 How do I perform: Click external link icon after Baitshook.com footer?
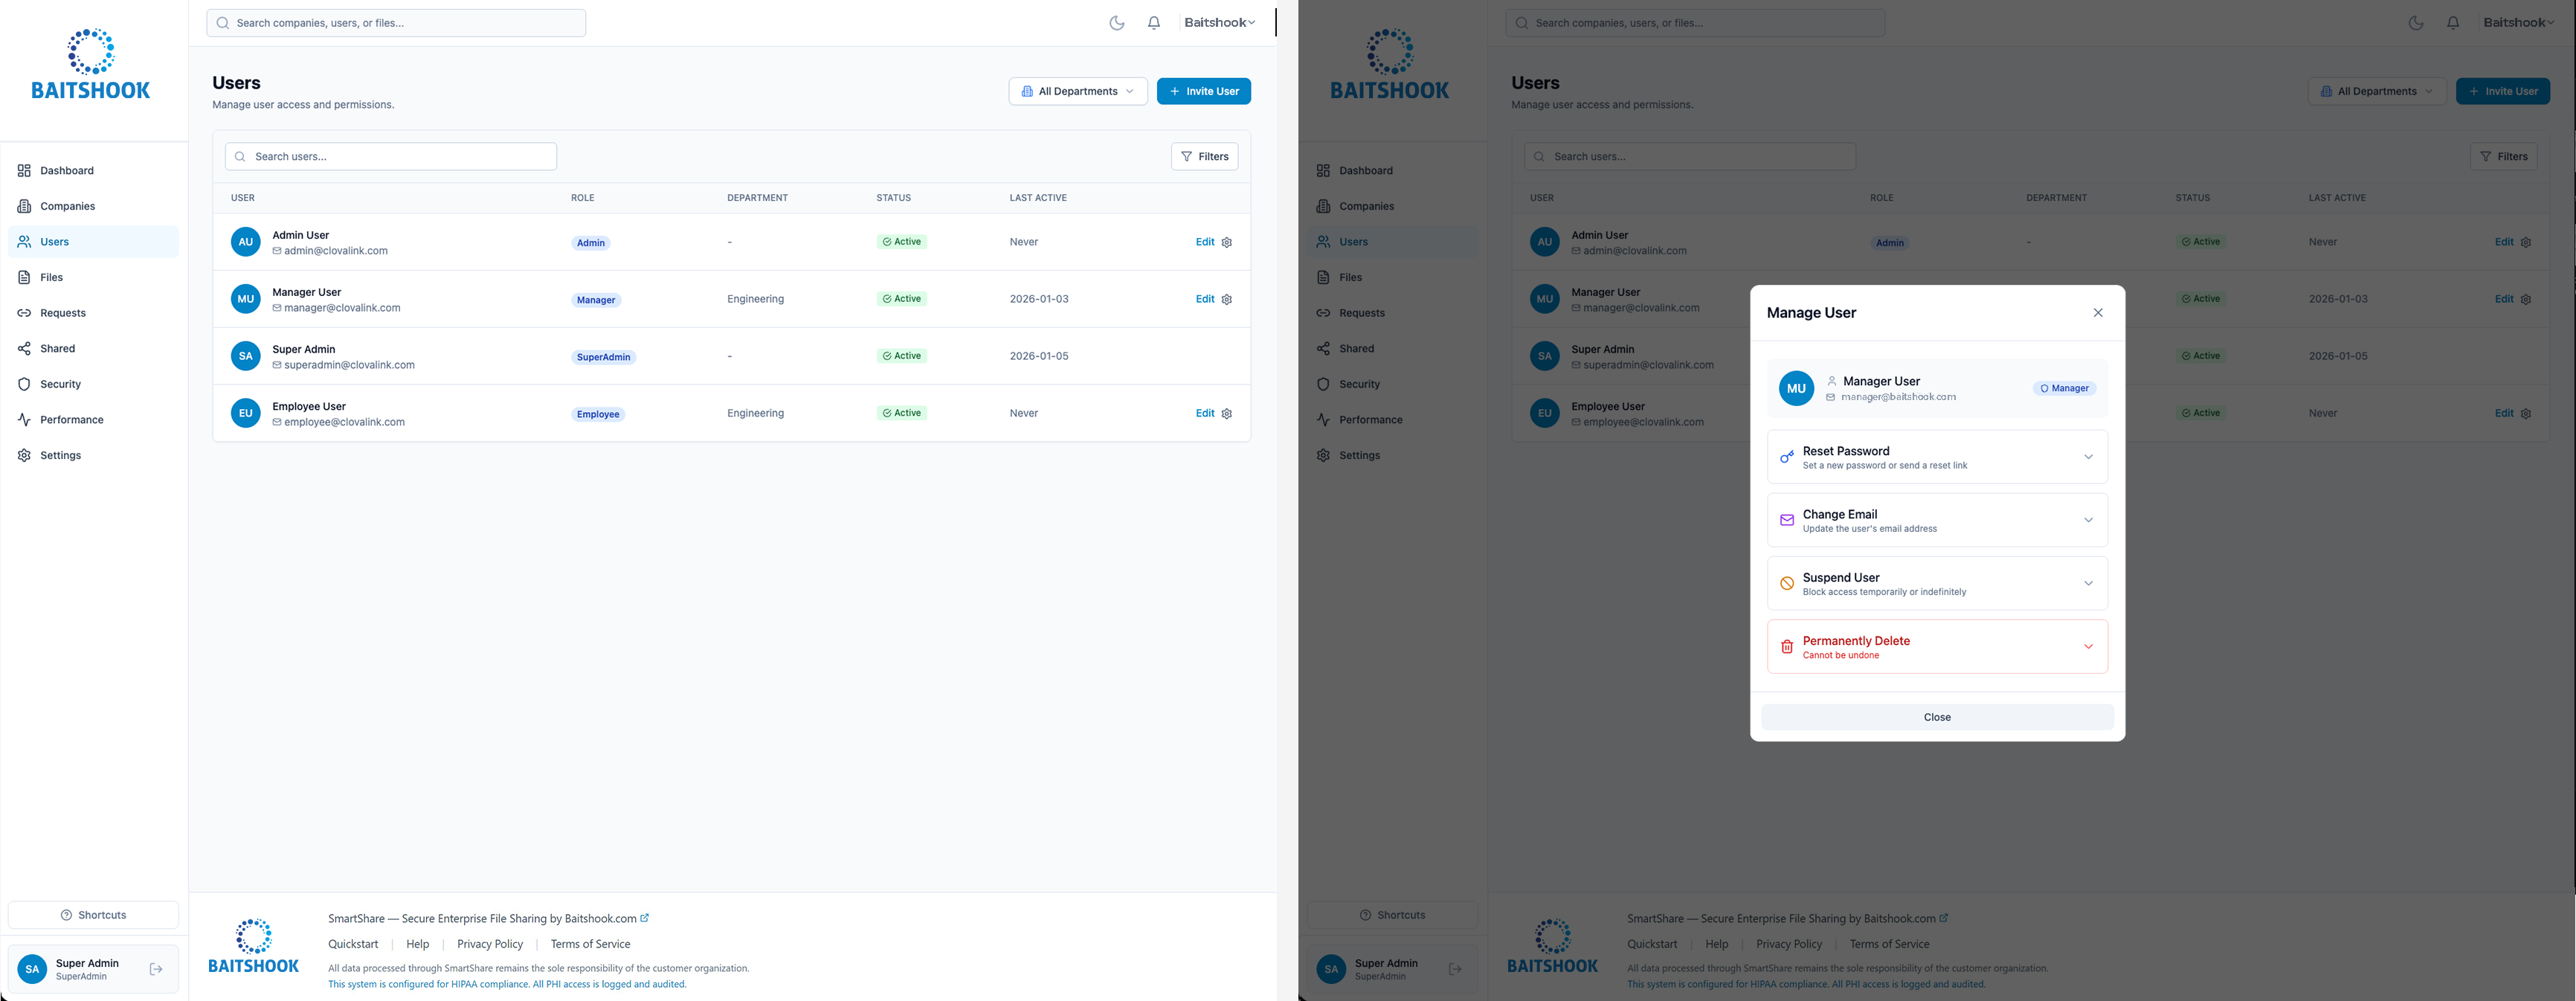[x=645, y=918]
